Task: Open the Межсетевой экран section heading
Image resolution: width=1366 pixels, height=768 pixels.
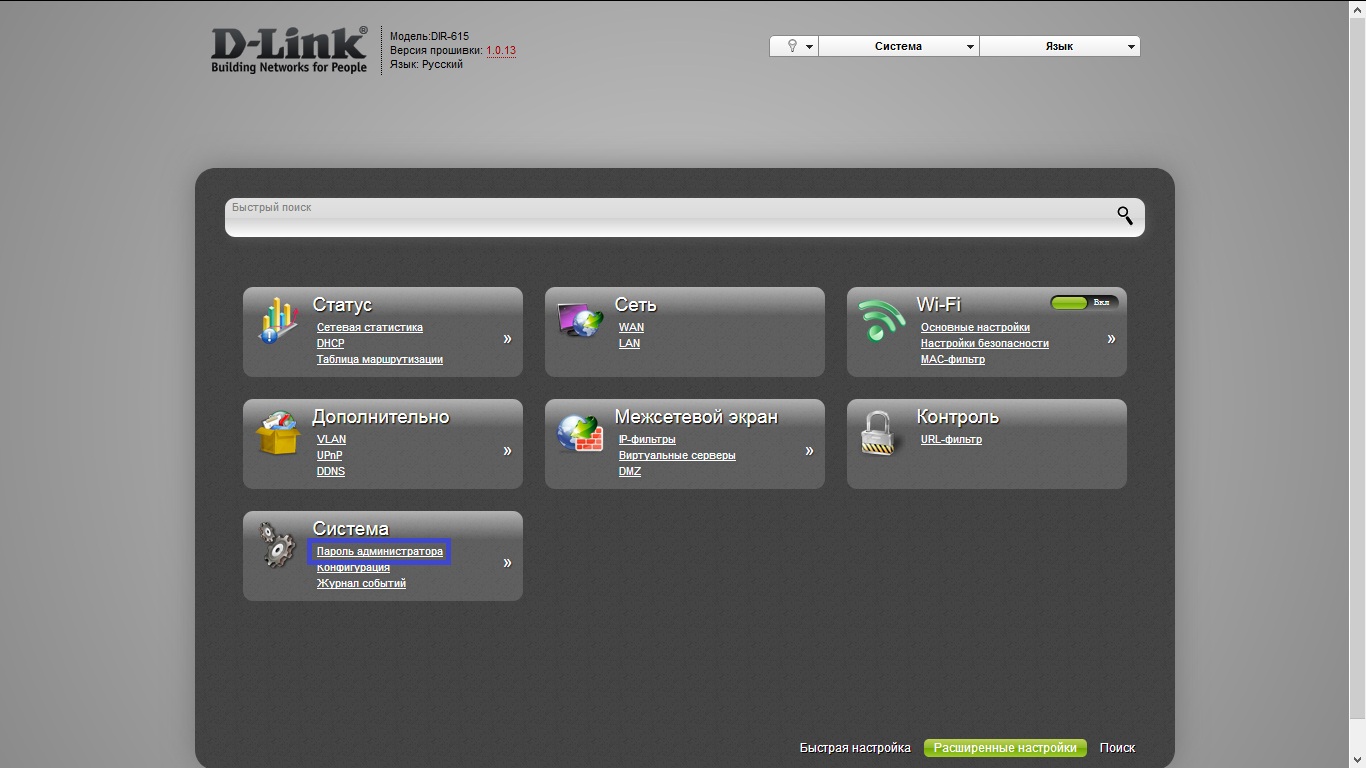Action: click(x=696, y=417)
